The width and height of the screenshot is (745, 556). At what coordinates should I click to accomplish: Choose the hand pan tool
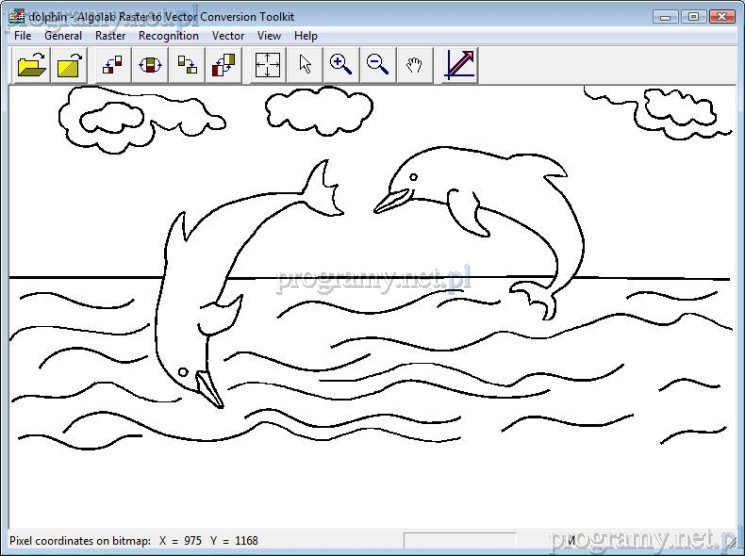tap(414, 65)
